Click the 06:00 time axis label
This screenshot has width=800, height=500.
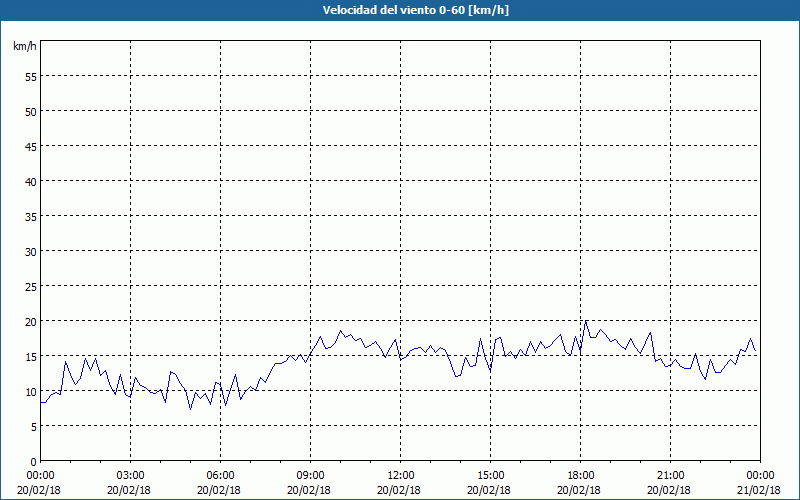(220, 476)
